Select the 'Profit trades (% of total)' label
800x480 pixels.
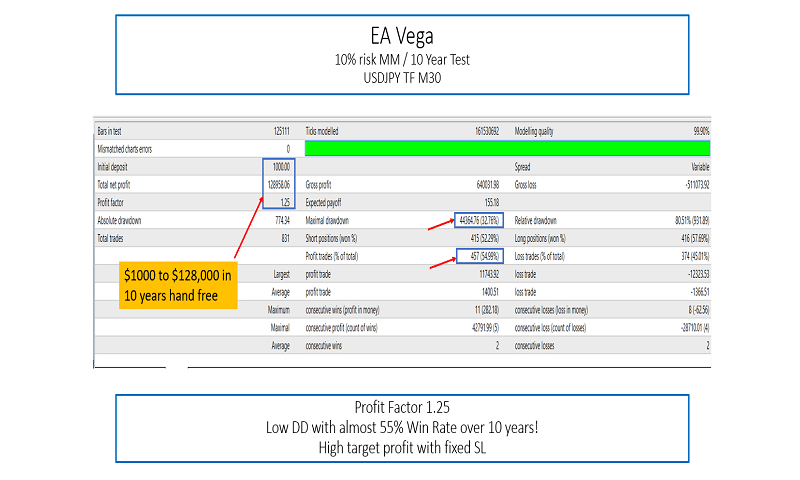[332, 256]
